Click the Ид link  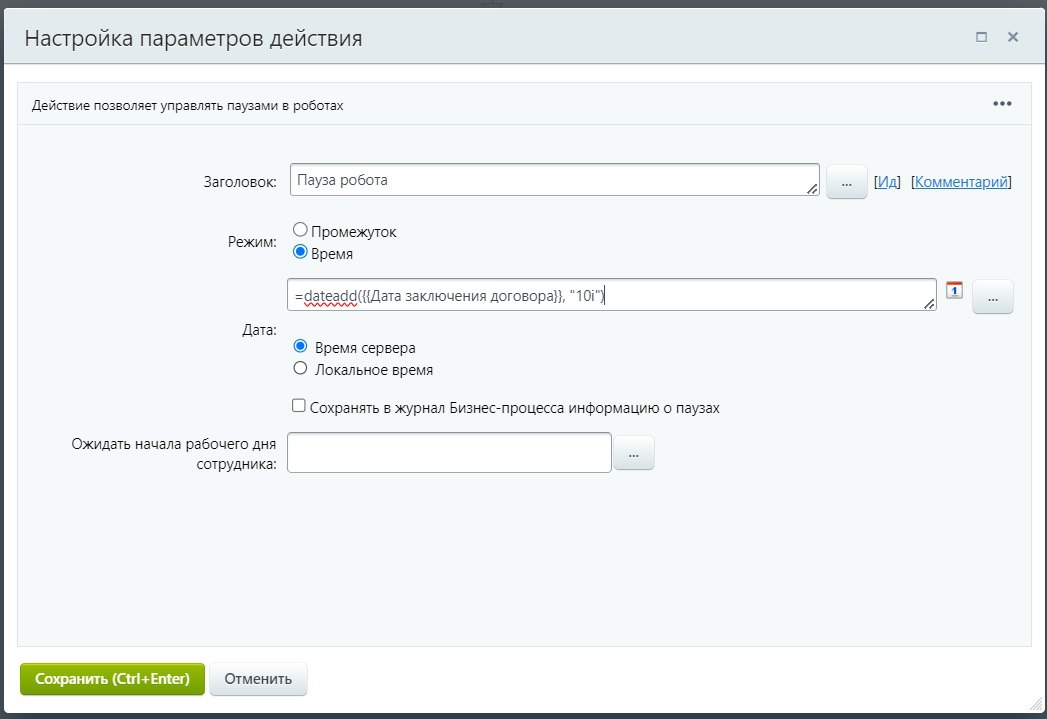pyautogui.click(x=888, y=182)
